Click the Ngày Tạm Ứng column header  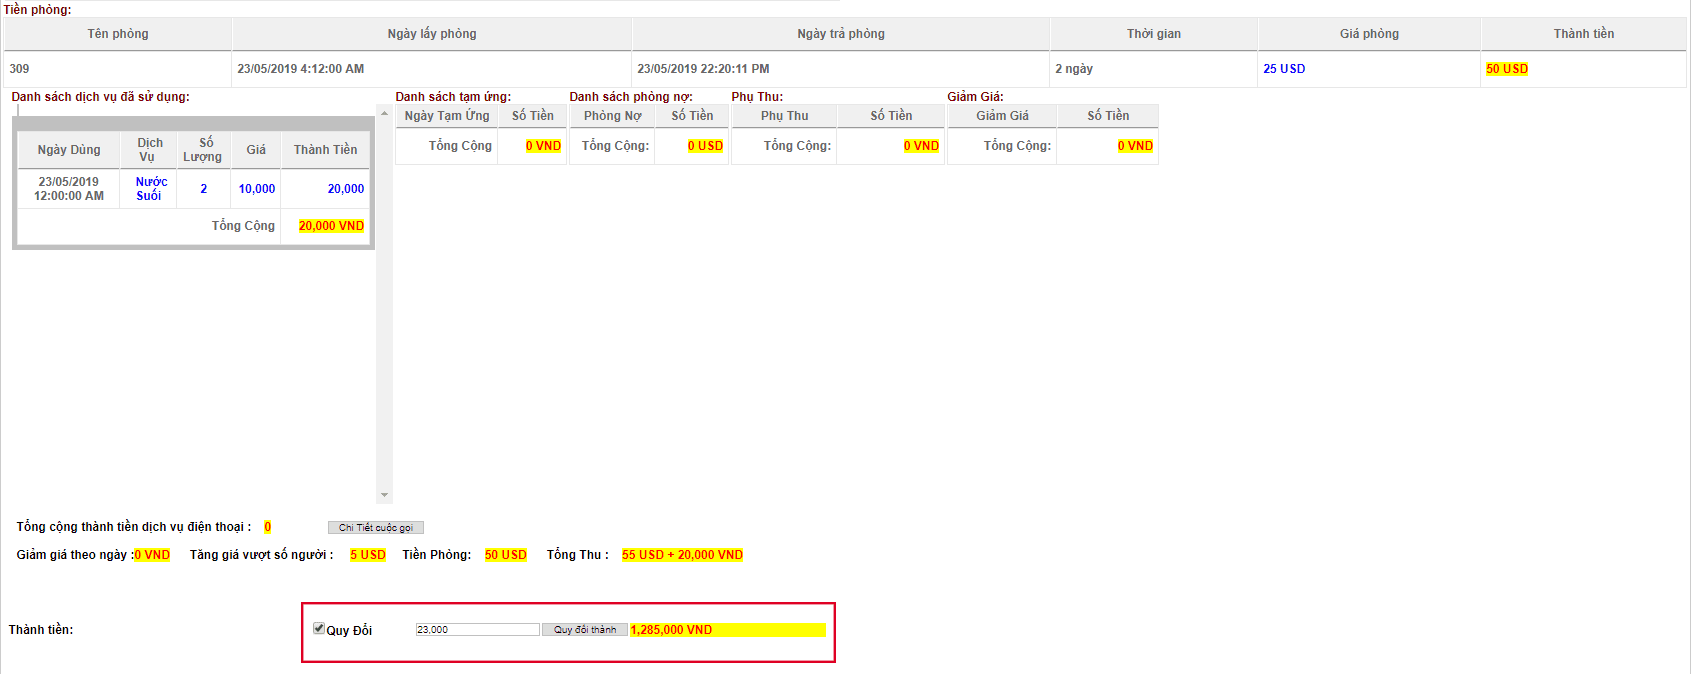click(447, 116)
